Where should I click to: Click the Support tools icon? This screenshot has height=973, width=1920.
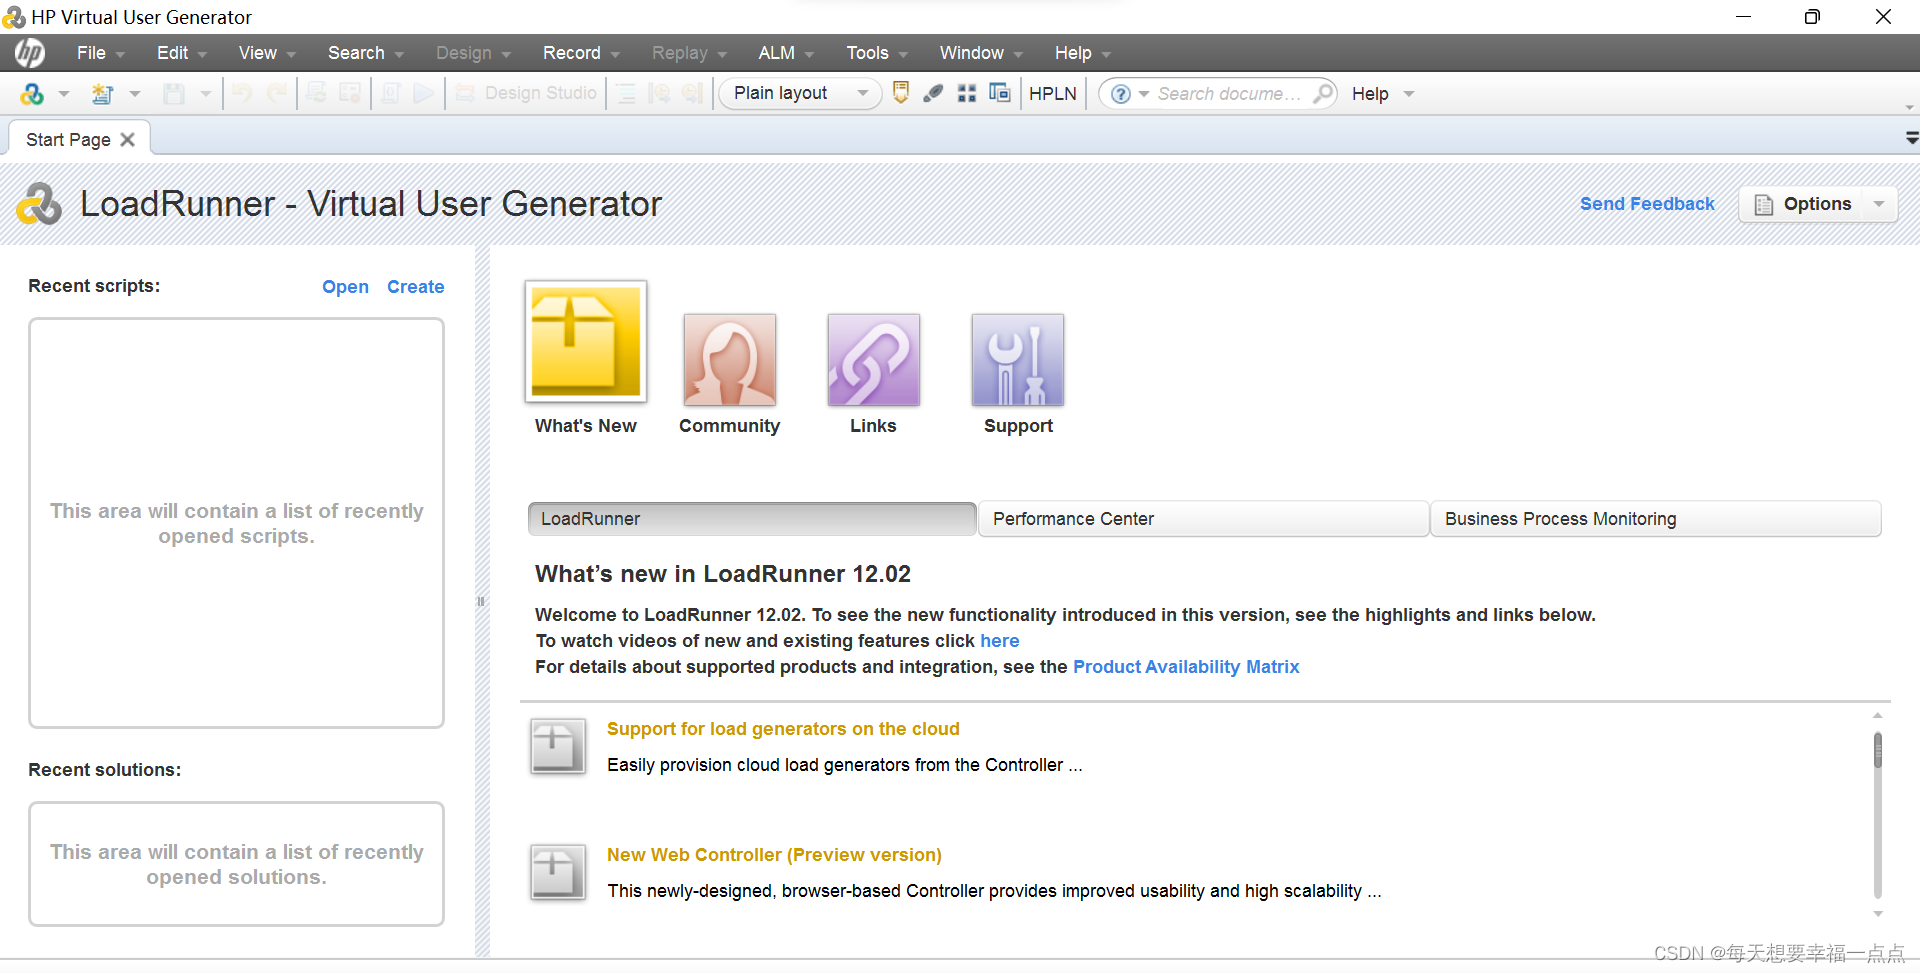point(1018,360)
